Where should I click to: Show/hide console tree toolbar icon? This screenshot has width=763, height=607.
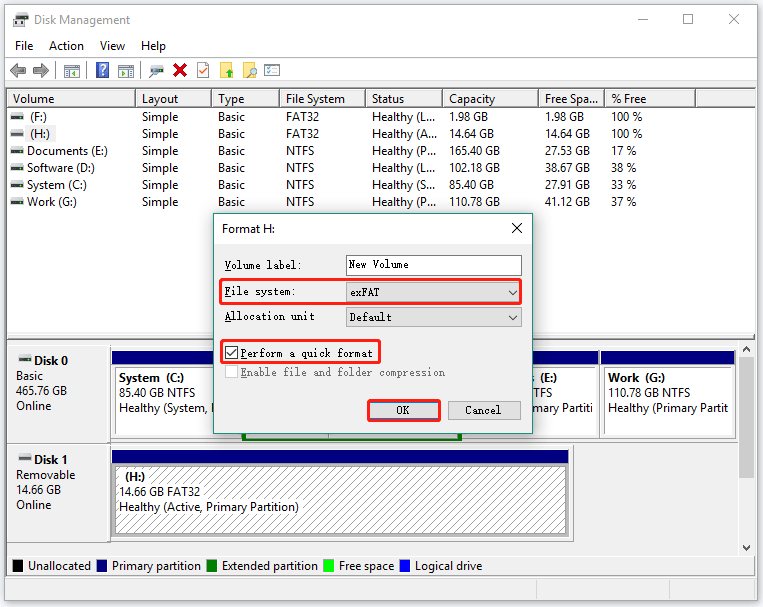tap(72, 71)
